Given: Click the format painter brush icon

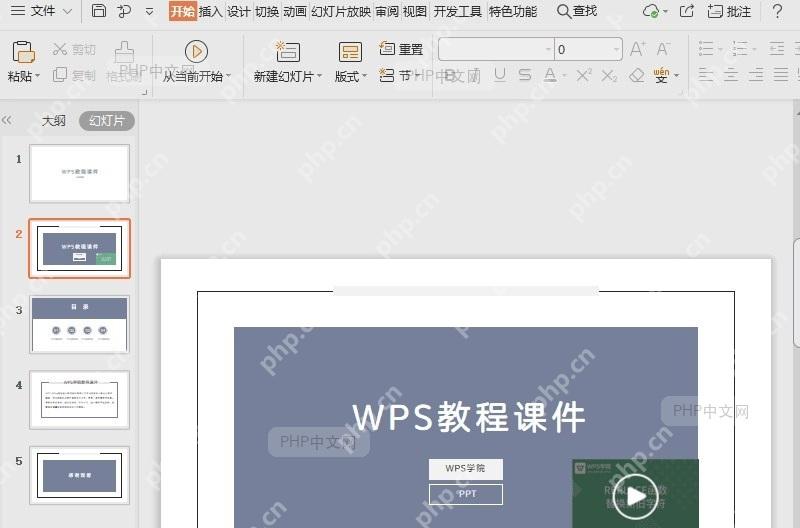Looking at the screenshot, I should click(x=124, y=52).
